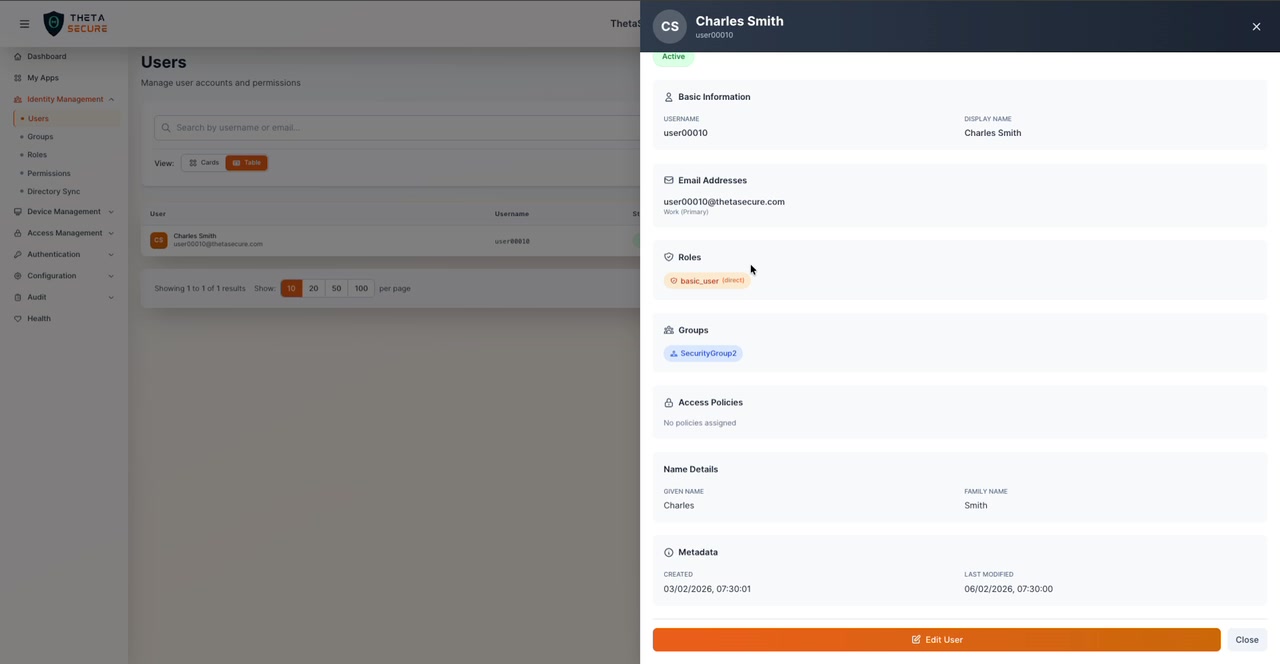The width and height of the screenshot is (1280, 664).
Task: Collapse the Identity Management section
Action: [64, 99]
